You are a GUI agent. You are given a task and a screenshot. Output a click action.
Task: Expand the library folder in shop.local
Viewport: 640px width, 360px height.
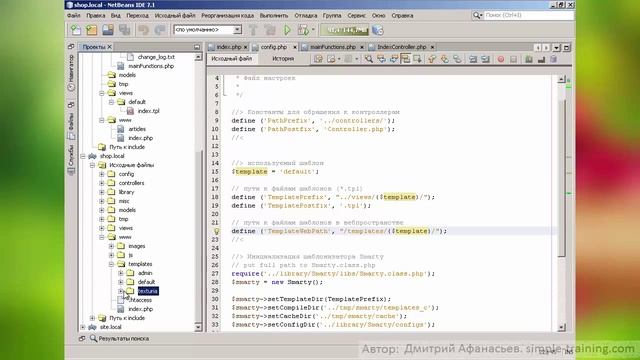click(102, 192)
